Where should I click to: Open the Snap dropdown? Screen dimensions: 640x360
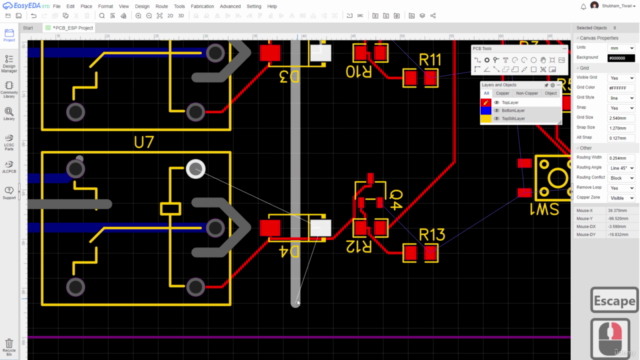[x=621, y=108]
